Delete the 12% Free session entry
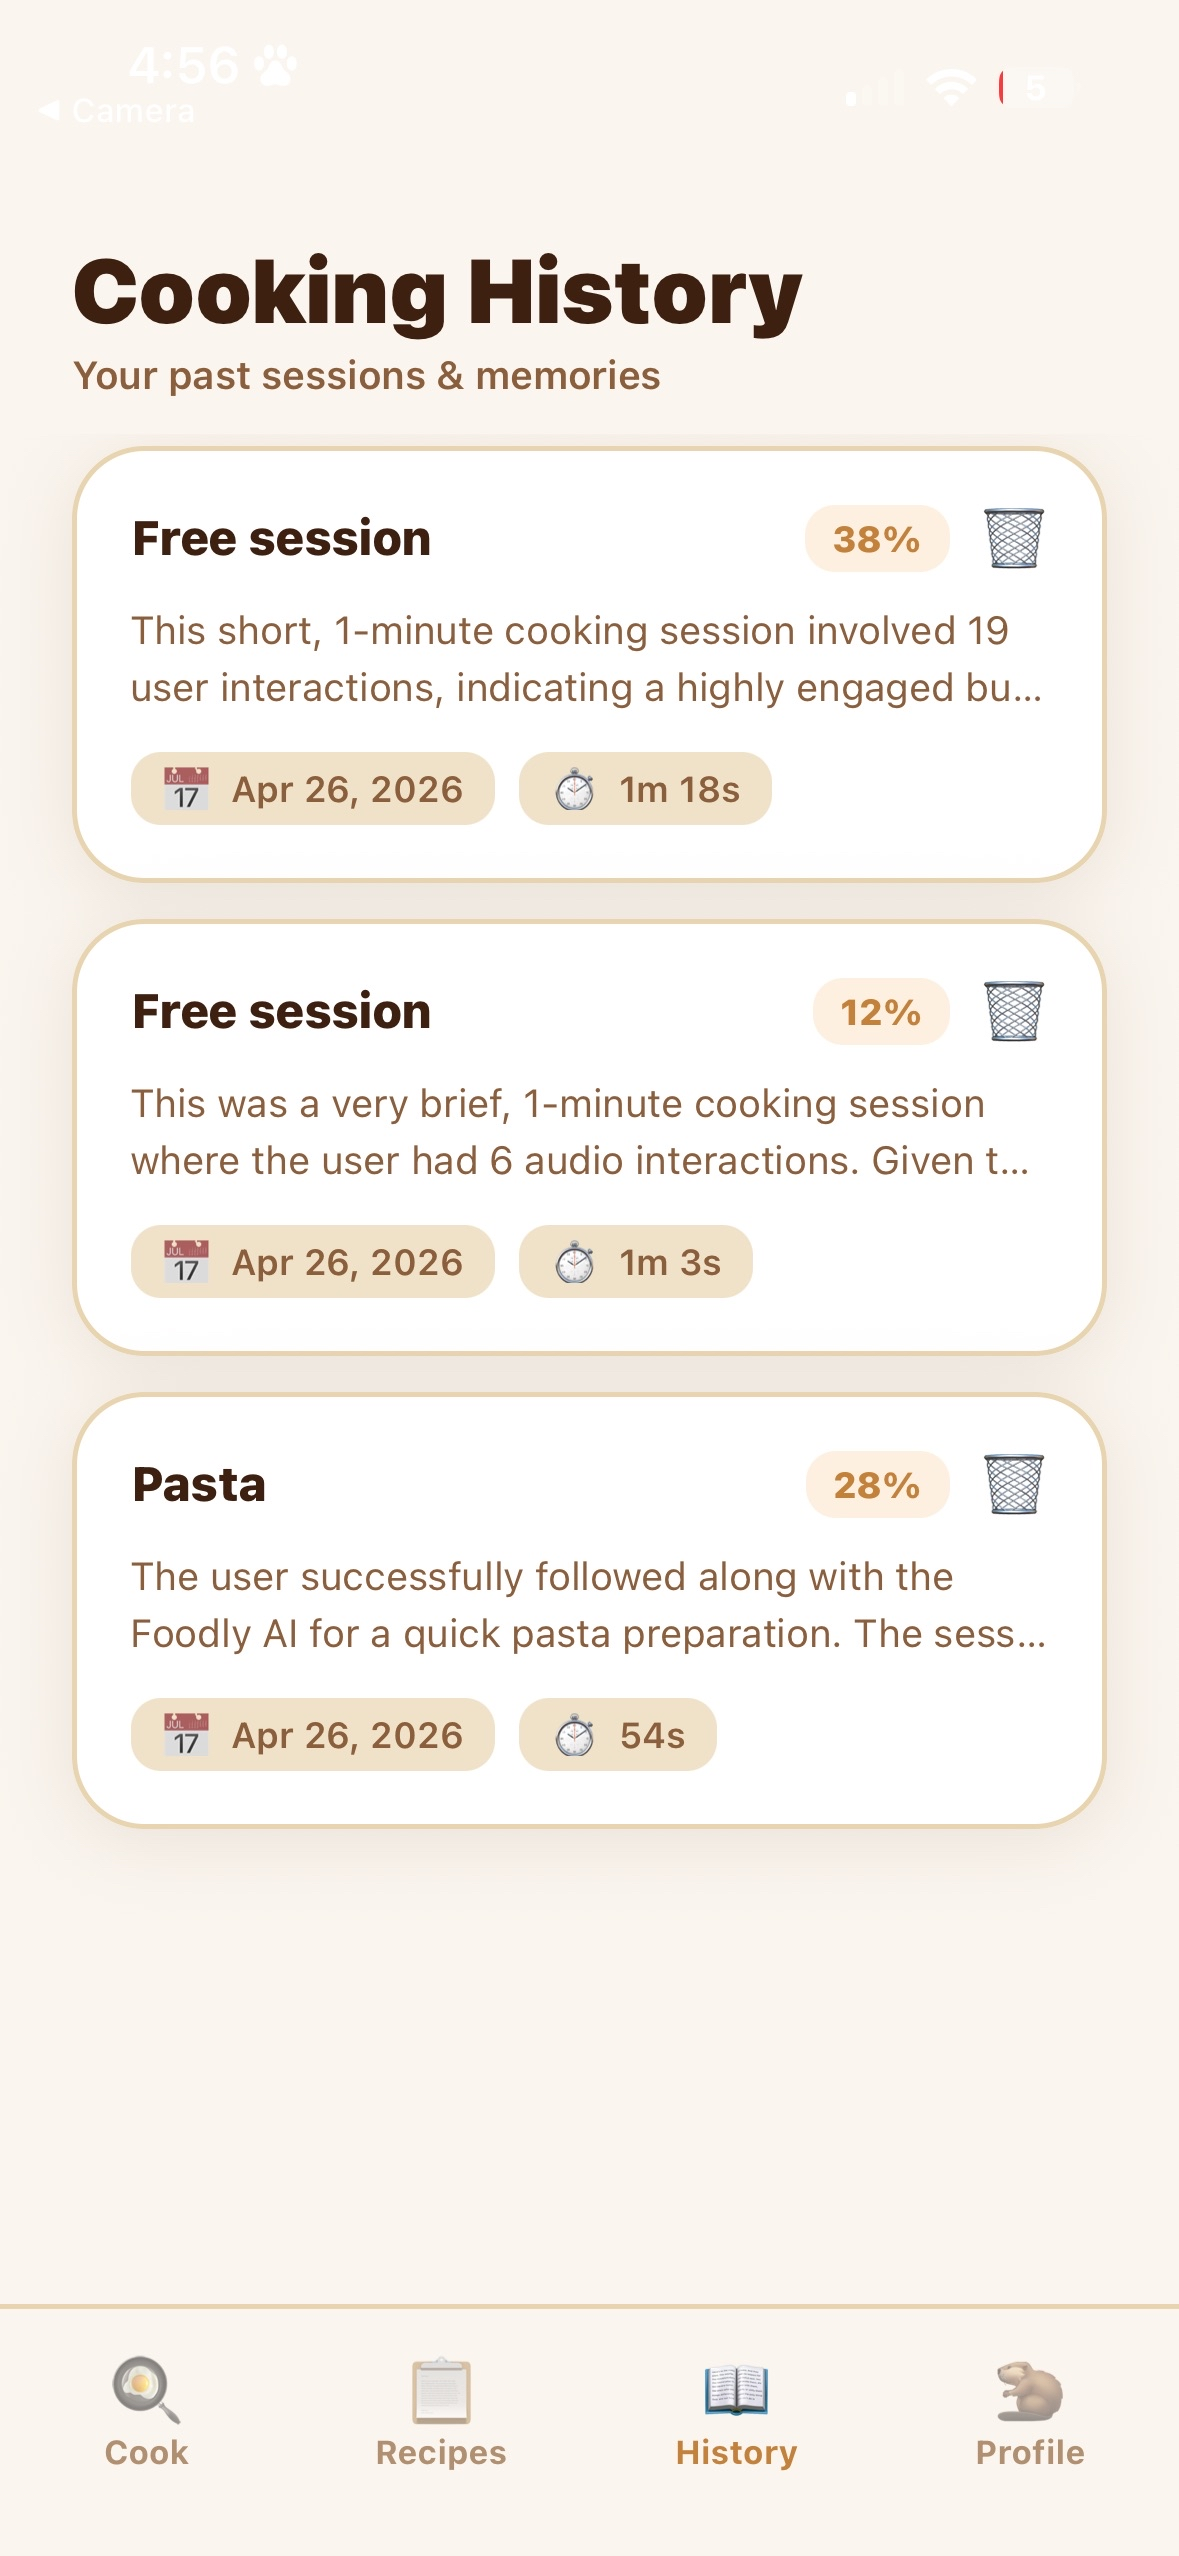This screenshot has width=1179, height=2556. (x=1013, y=1012)
